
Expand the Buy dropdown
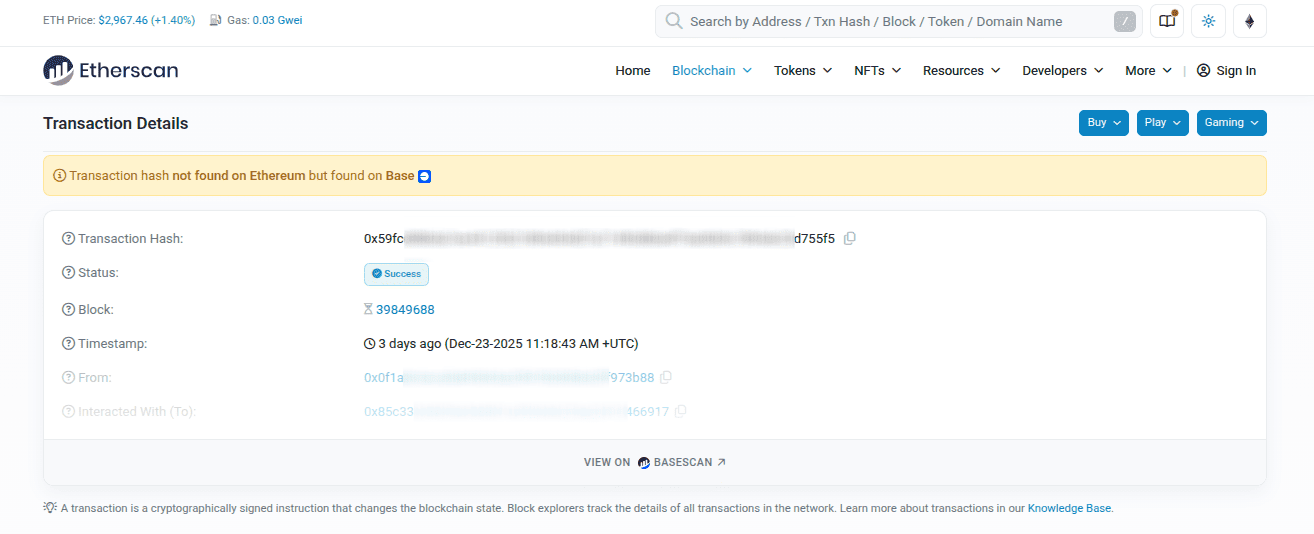(x=1104, y=123)
